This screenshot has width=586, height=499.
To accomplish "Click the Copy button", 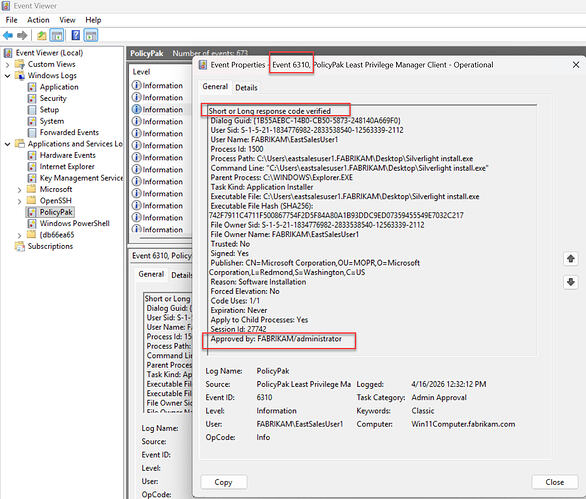I will coord(223,482).
